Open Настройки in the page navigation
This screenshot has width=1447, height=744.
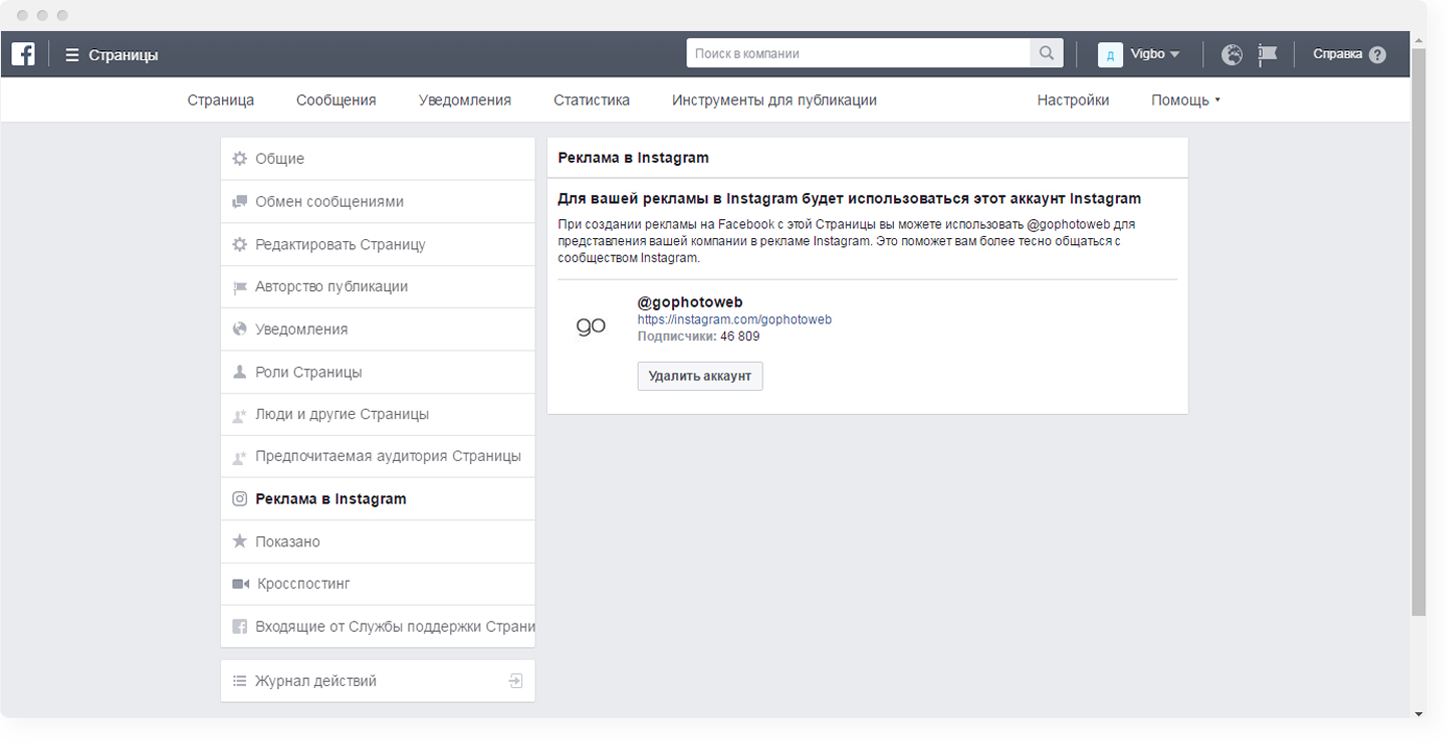click(x=1072, y=100)
